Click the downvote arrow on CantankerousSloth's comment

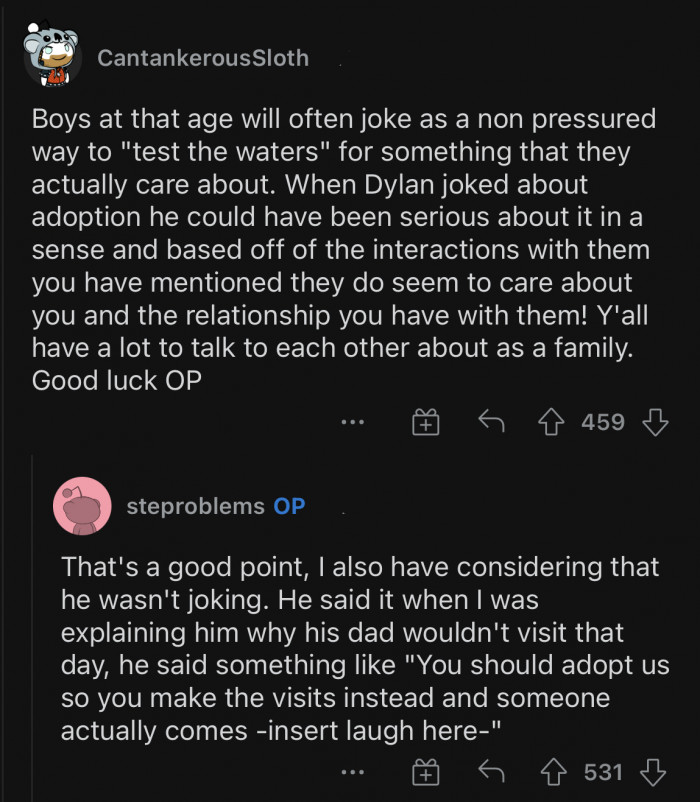(x=655, y=421)
